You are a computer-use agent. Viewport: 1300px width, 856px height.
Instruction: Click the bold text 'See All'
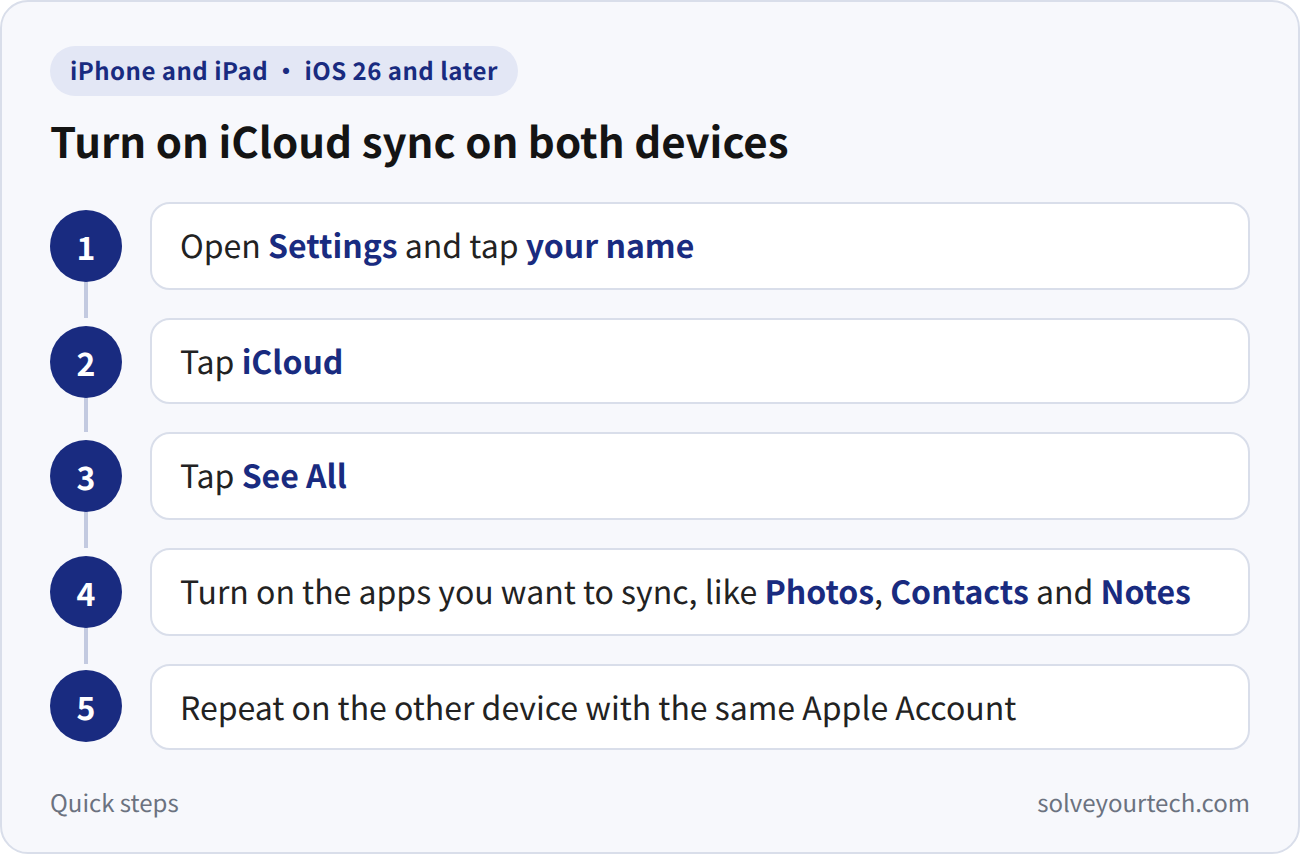(x=295, y=477)
